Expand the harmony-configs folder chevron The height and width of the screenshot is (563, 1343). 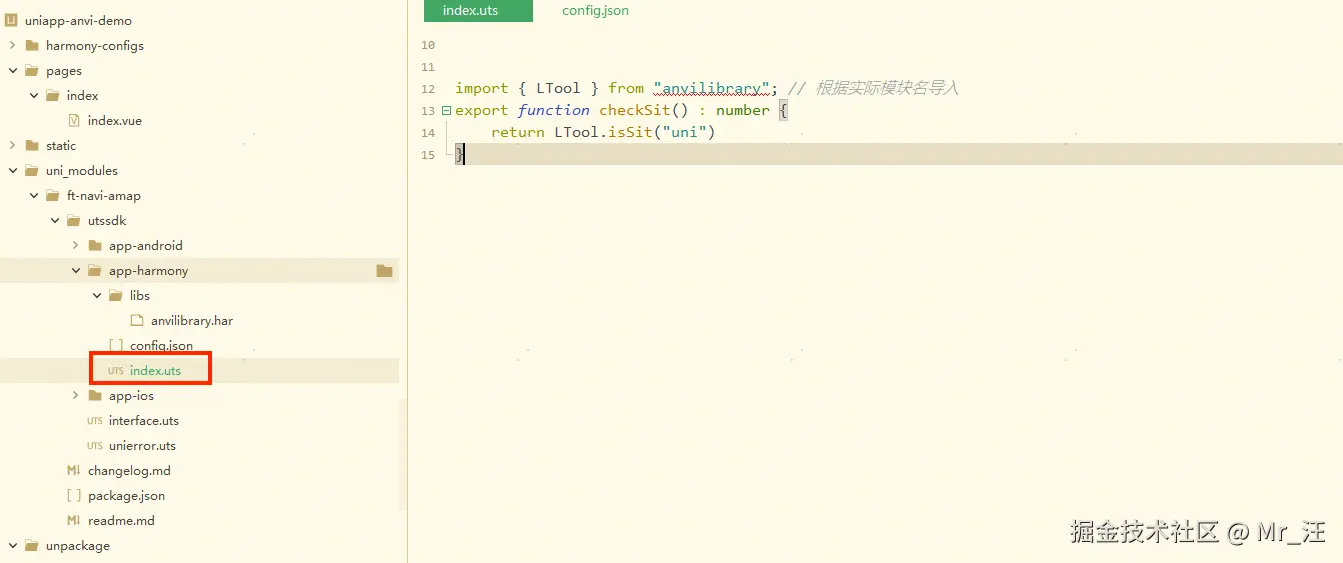point(12,45)
